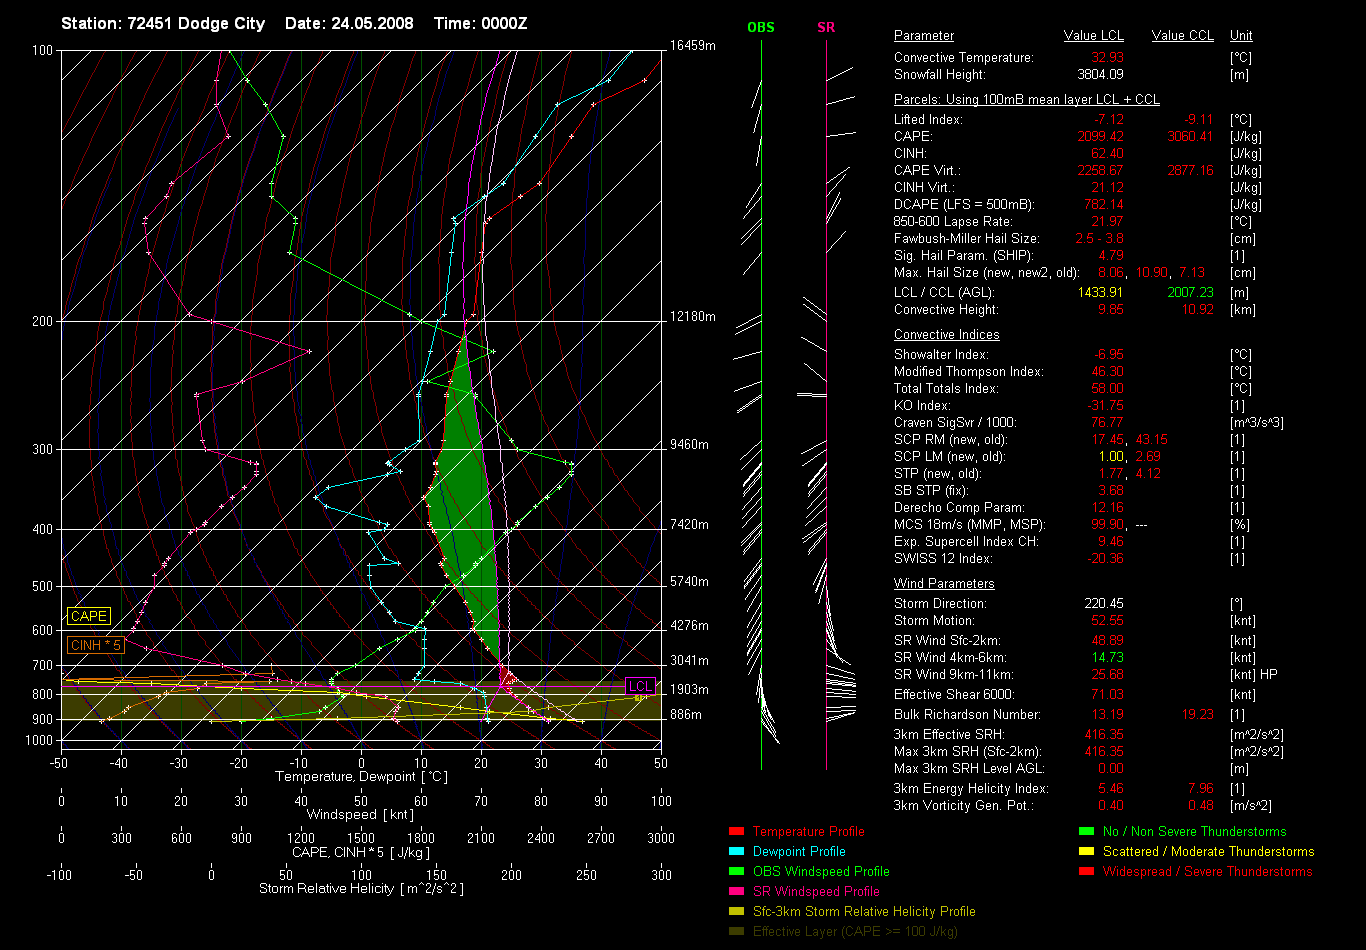Image resolution: width=1366 pixels, height=950 pixels.
Task: Click the green OBS wind column header
Action: click(761, 28)
